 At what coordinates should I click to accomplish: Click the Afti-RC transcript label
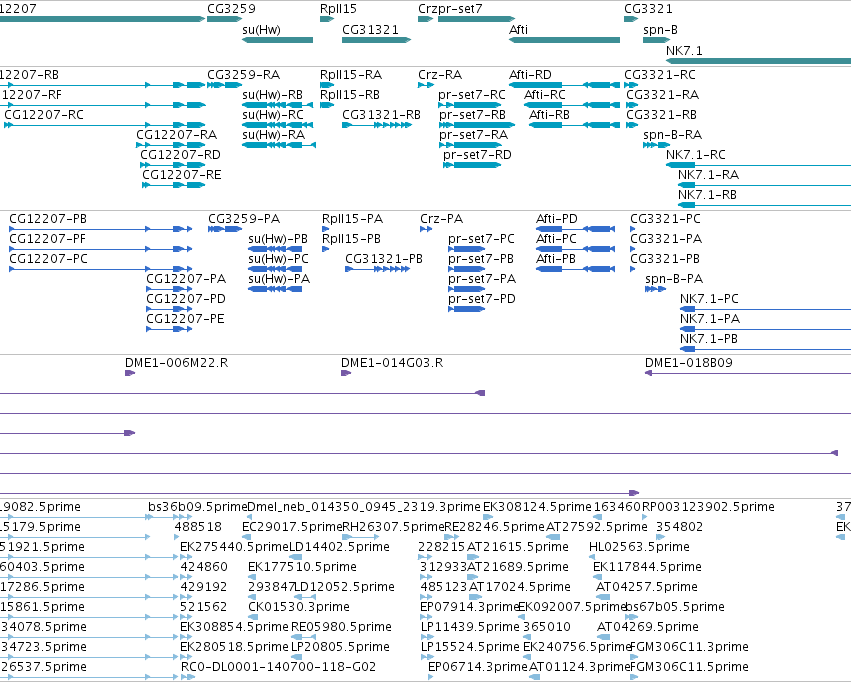point(545,95)
